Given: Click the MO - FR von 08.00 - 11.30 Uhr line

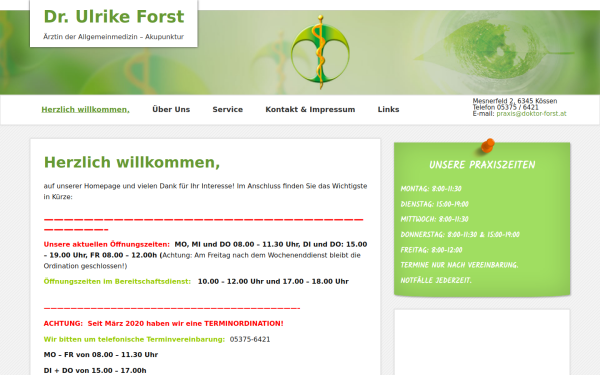Looking at the screenshot, I should pyautogui.click(x=101, y=355).
